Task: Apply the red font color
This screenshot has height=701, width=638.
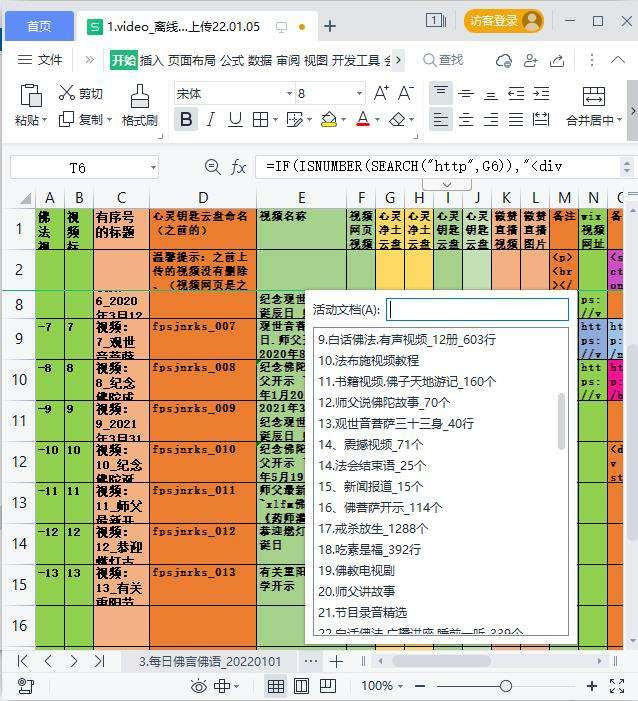Action: (363, 119)
